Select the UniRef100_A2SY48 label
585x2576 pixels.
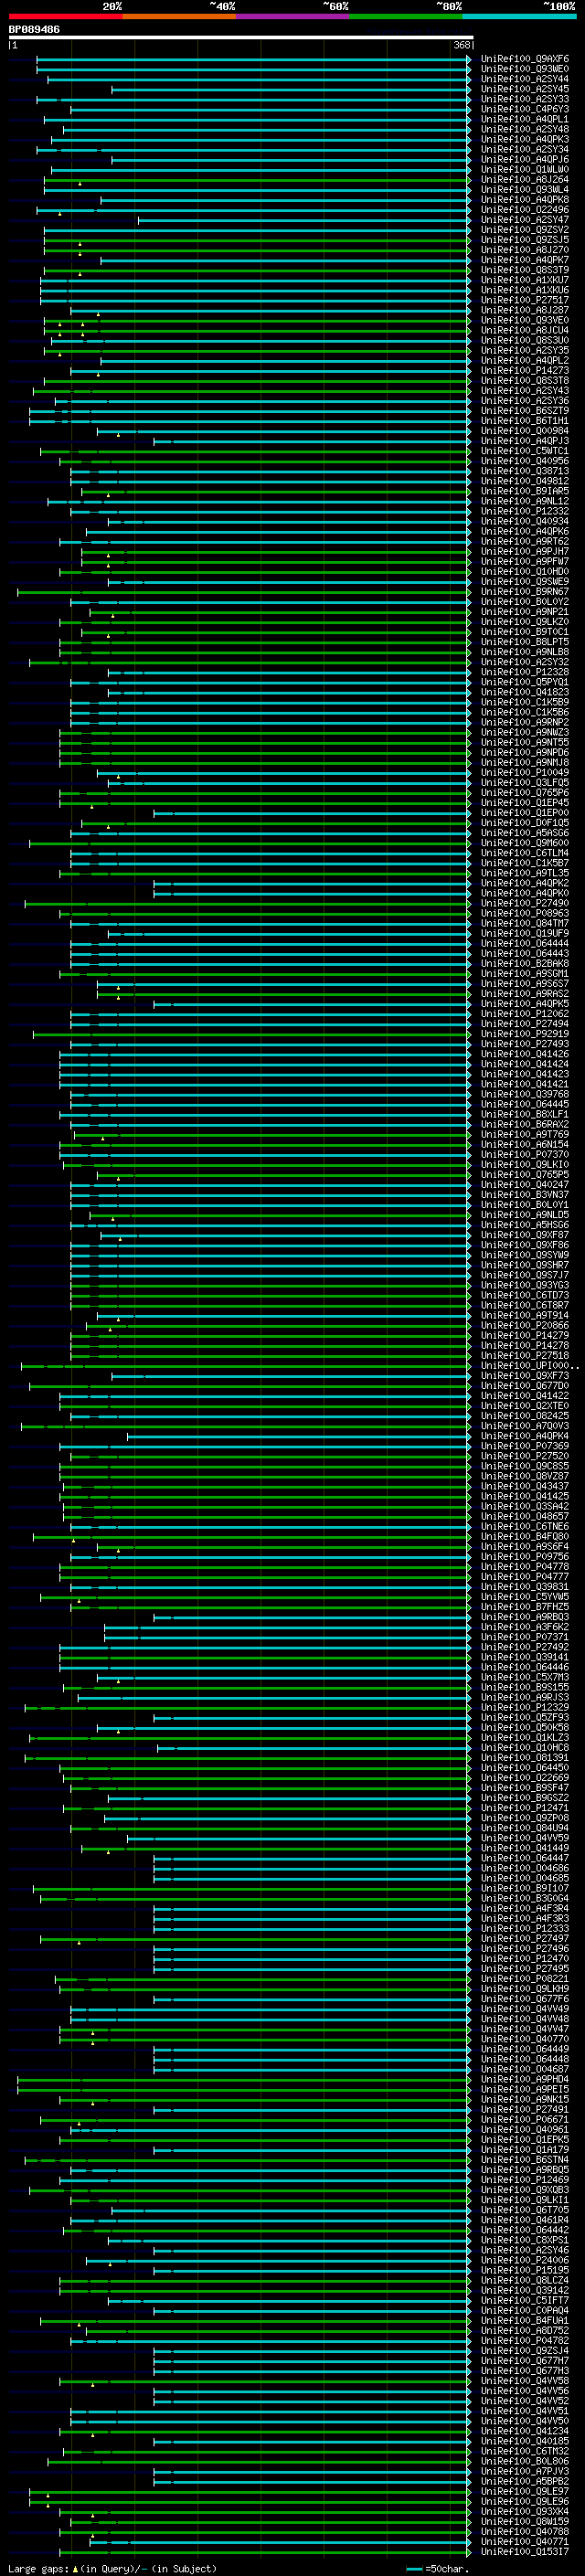[x=525, y=129]
